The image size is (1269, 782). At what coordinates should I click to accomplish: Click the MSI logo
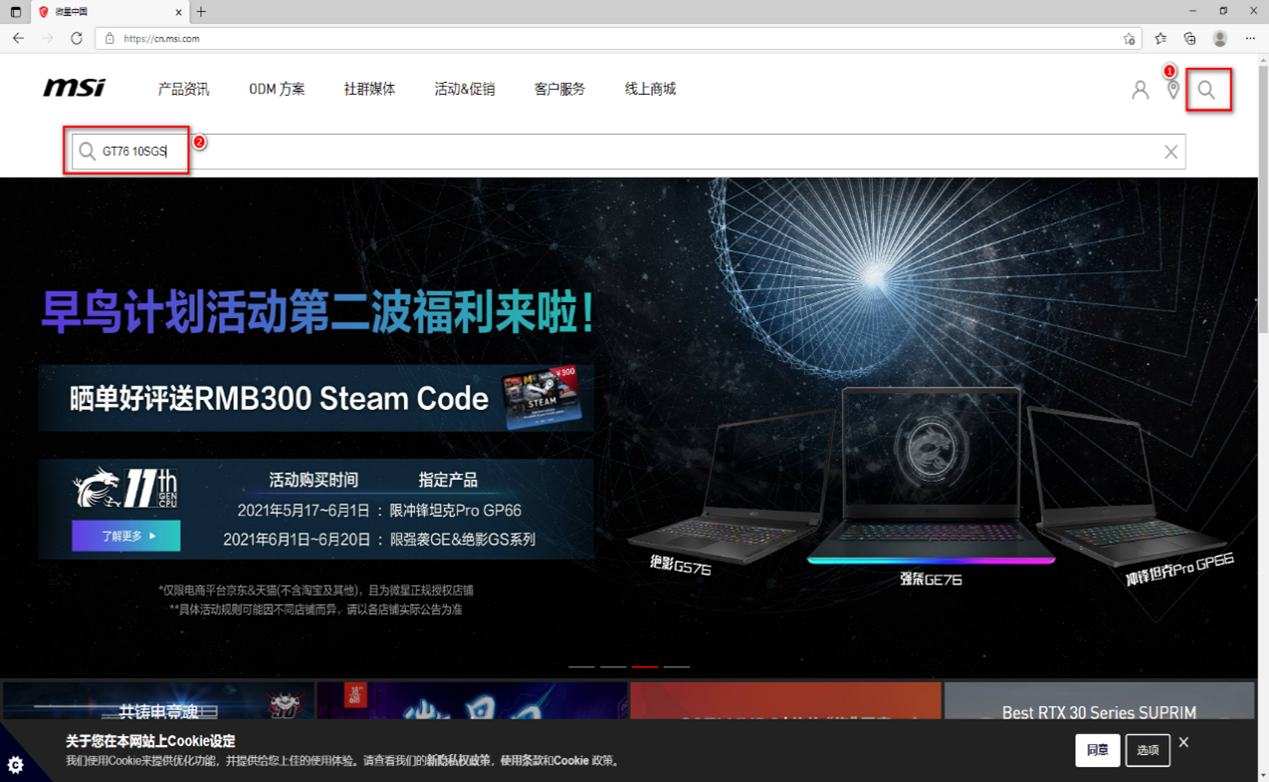[74, 89]
